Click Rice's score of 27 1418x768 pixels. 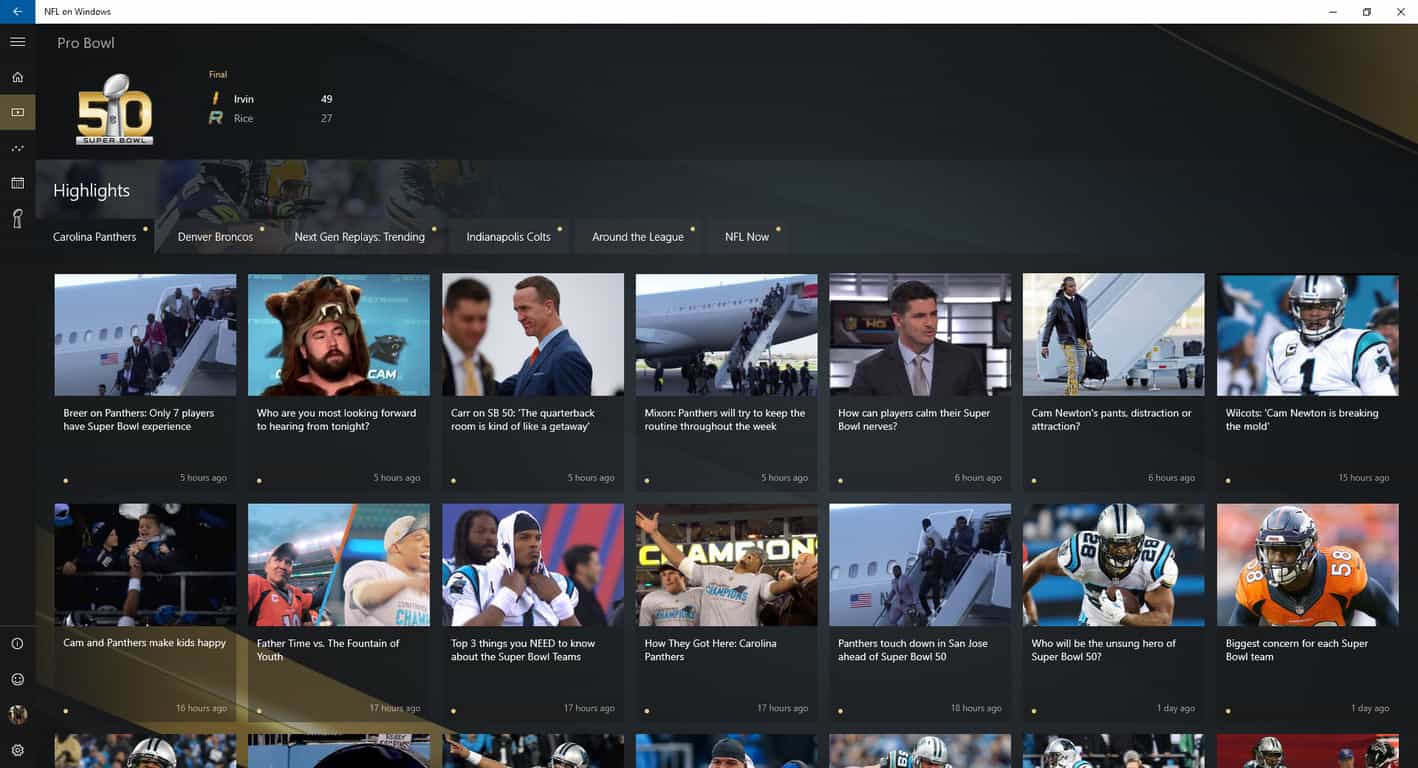pos(327,118)
